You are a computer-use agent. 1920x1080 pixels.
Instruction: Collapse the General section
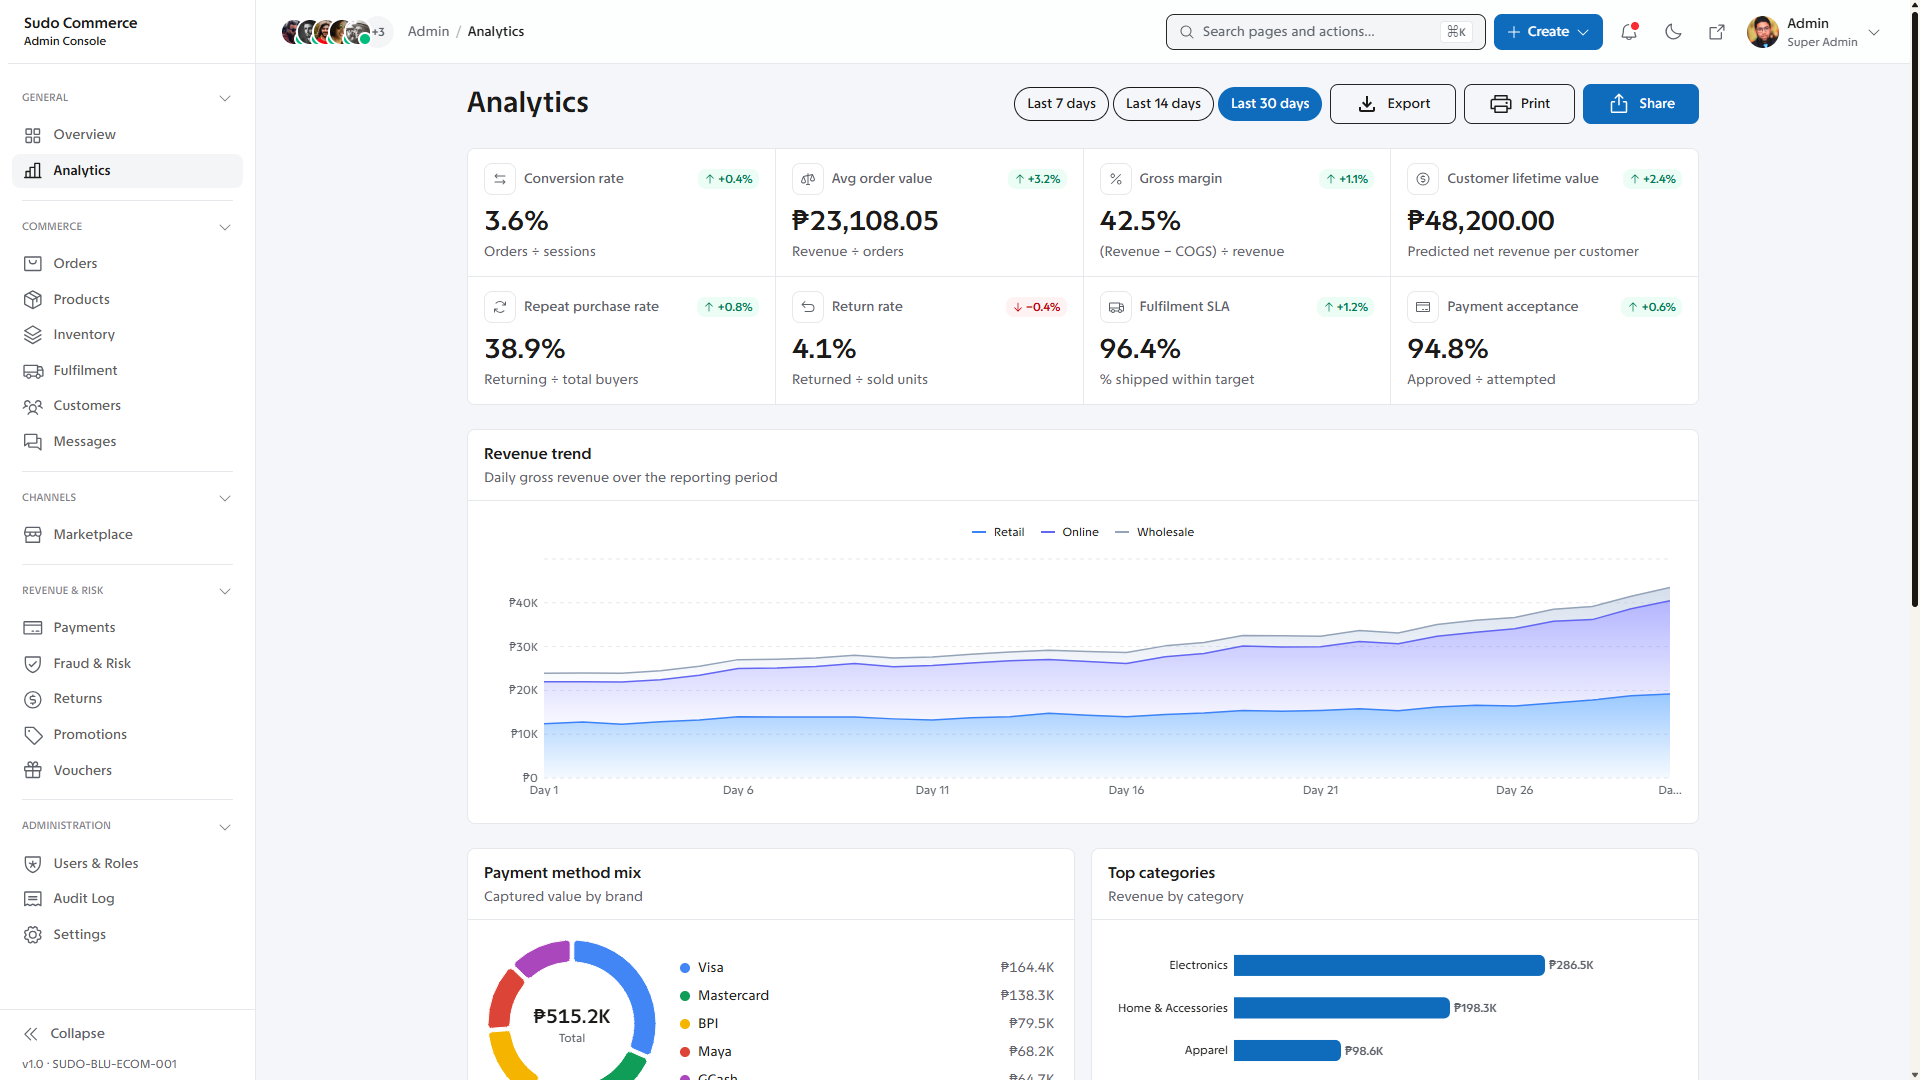(x=225, y=98)
